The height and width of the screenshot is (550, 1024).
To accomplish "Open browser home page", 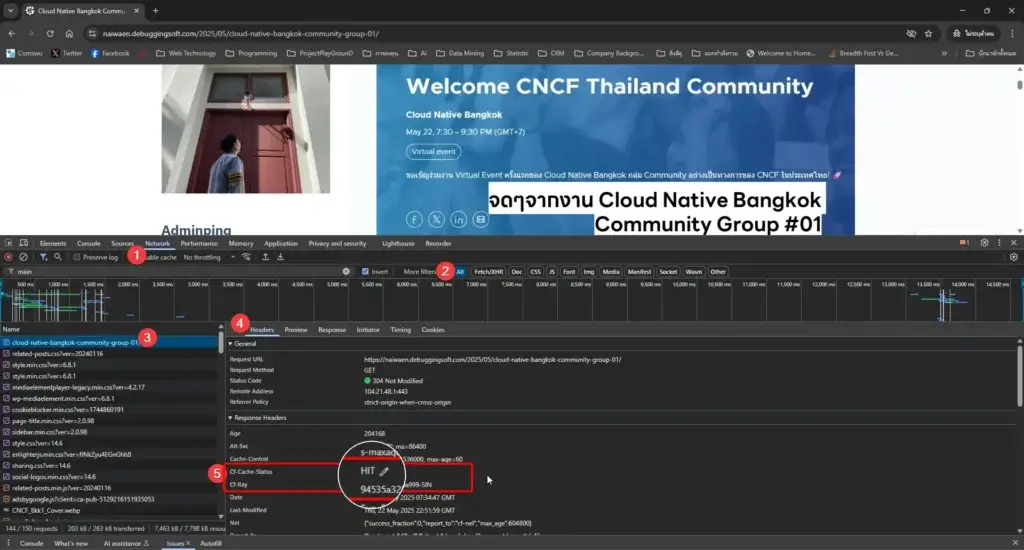I will [x=69, y=33].
